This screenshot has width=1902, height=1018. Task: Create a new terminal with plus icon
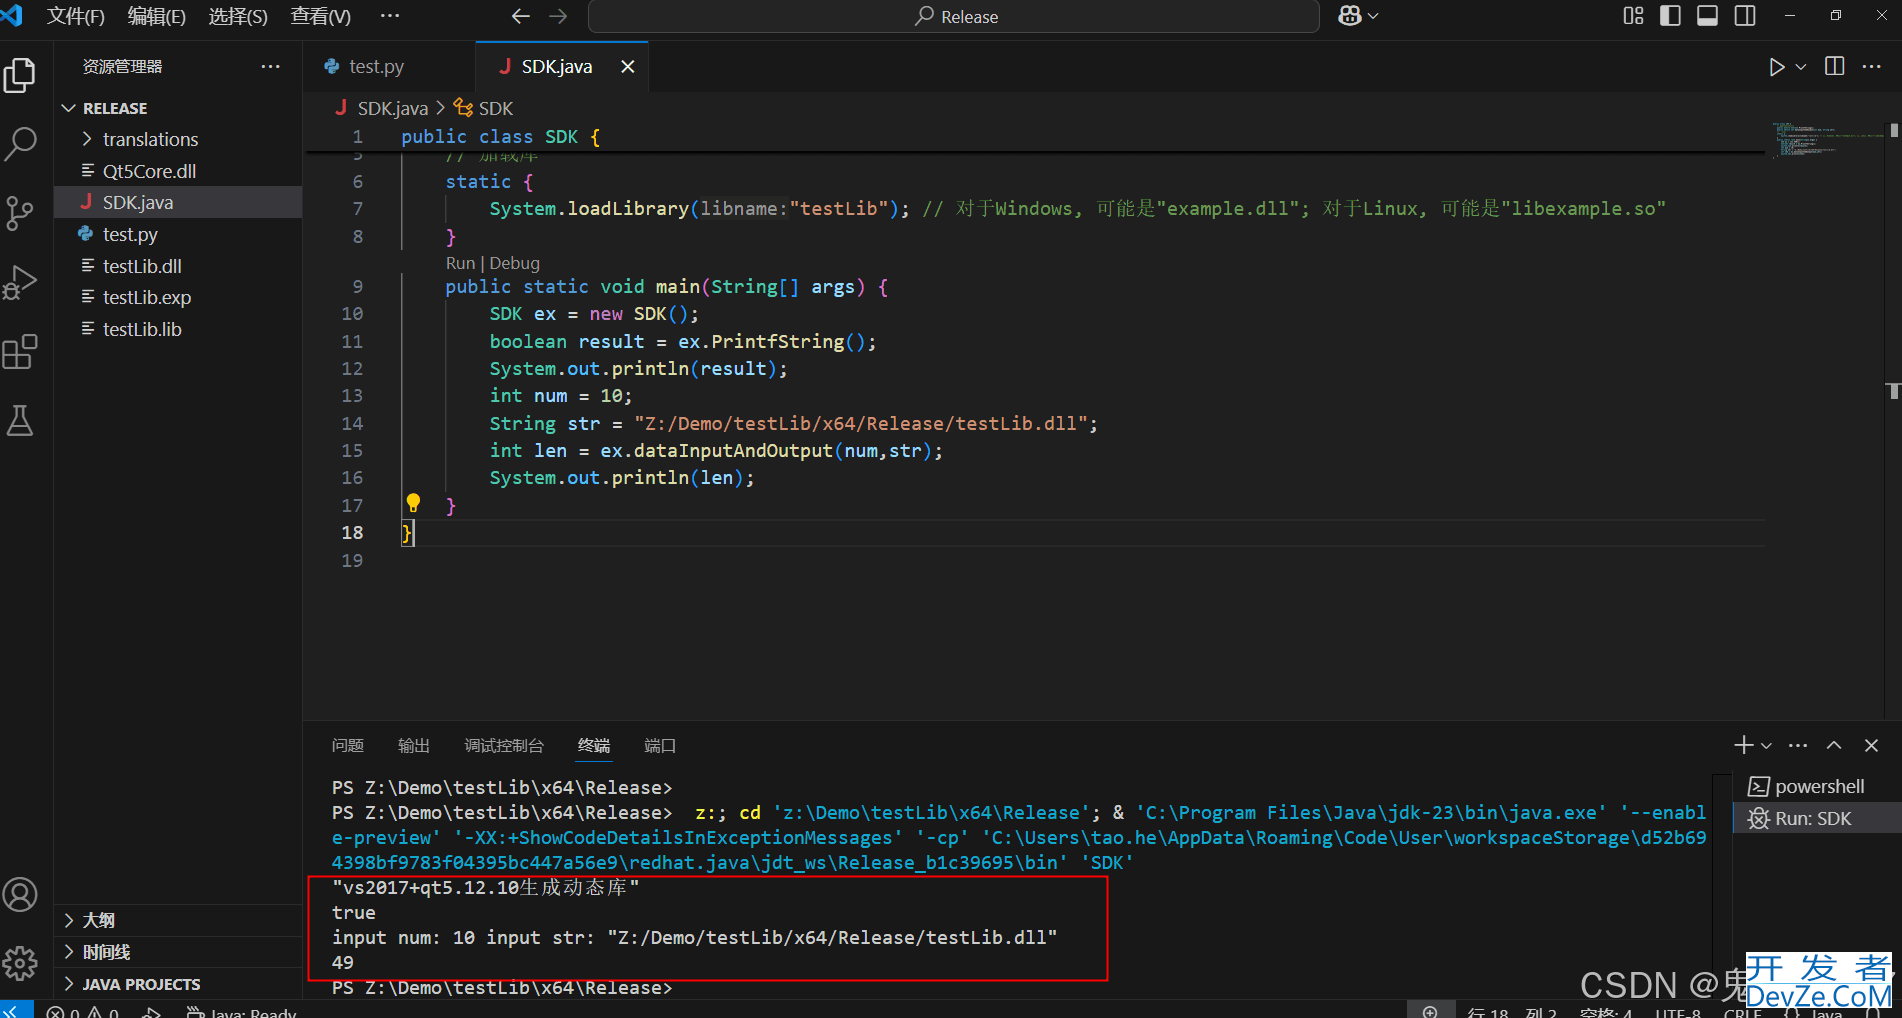pyautogui.click(x=1743, y=745)
